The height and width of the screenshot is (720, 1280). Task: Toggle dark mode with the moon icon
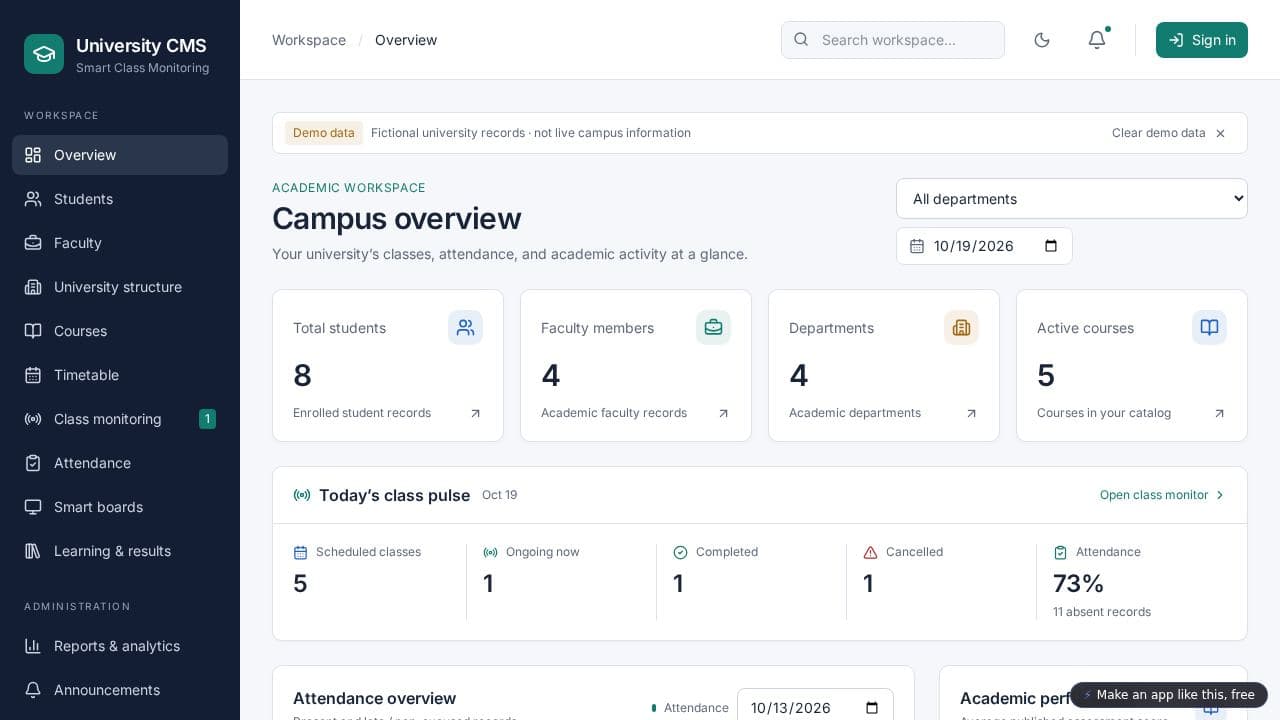pos(1042,40)
